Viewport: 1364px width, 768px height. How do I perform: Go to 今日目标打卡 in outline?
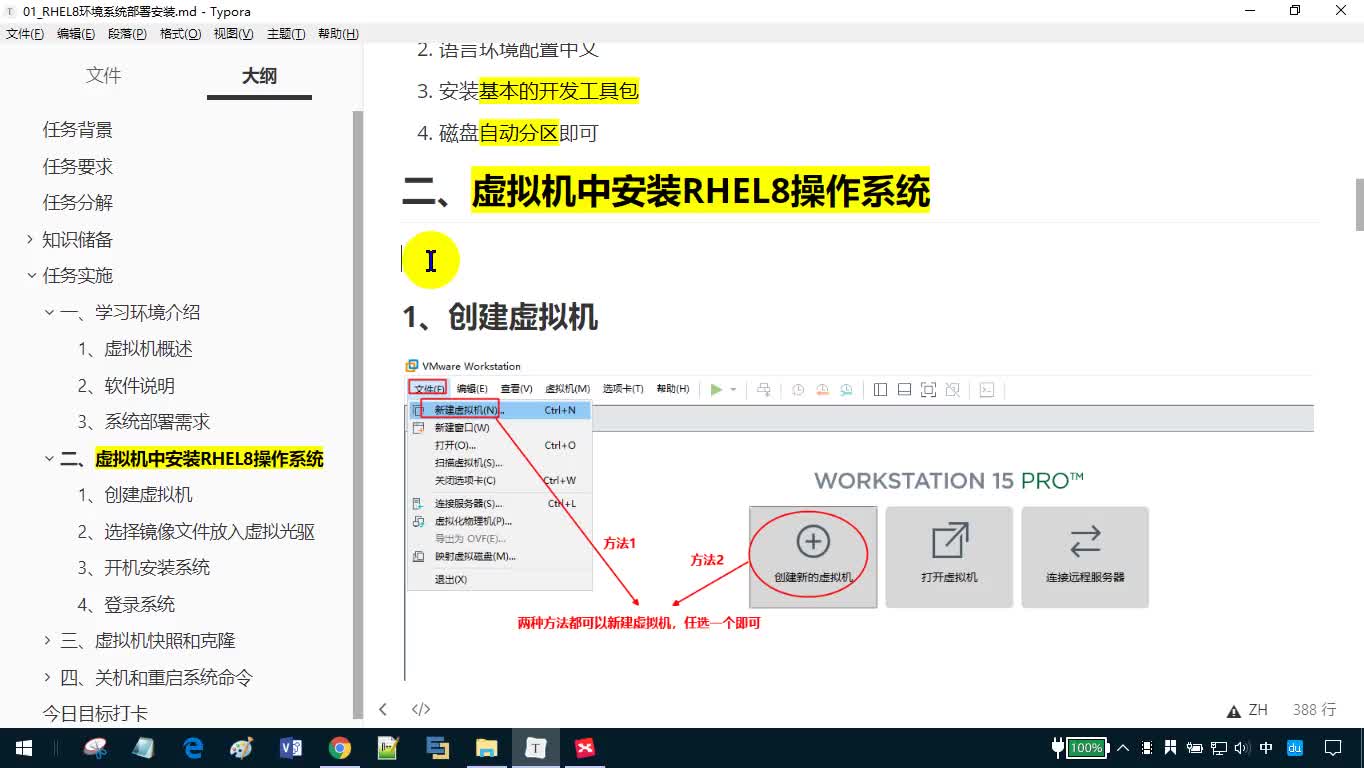click(95, 714)
